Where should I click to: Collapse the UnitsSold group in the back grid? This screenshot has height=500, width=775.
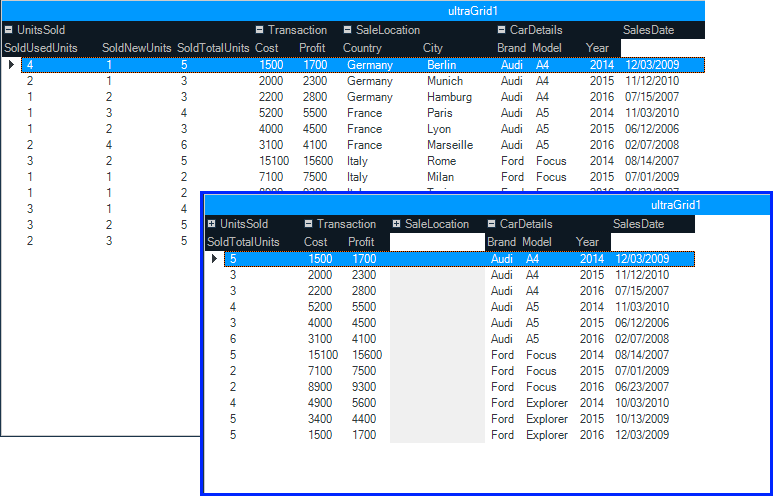[x=8, y=30]
